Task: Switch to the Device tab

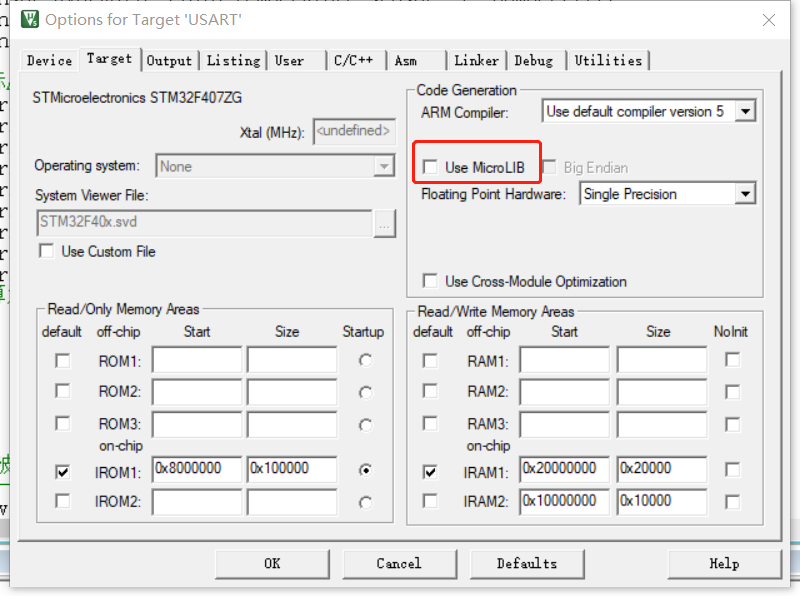Action: 49,61
